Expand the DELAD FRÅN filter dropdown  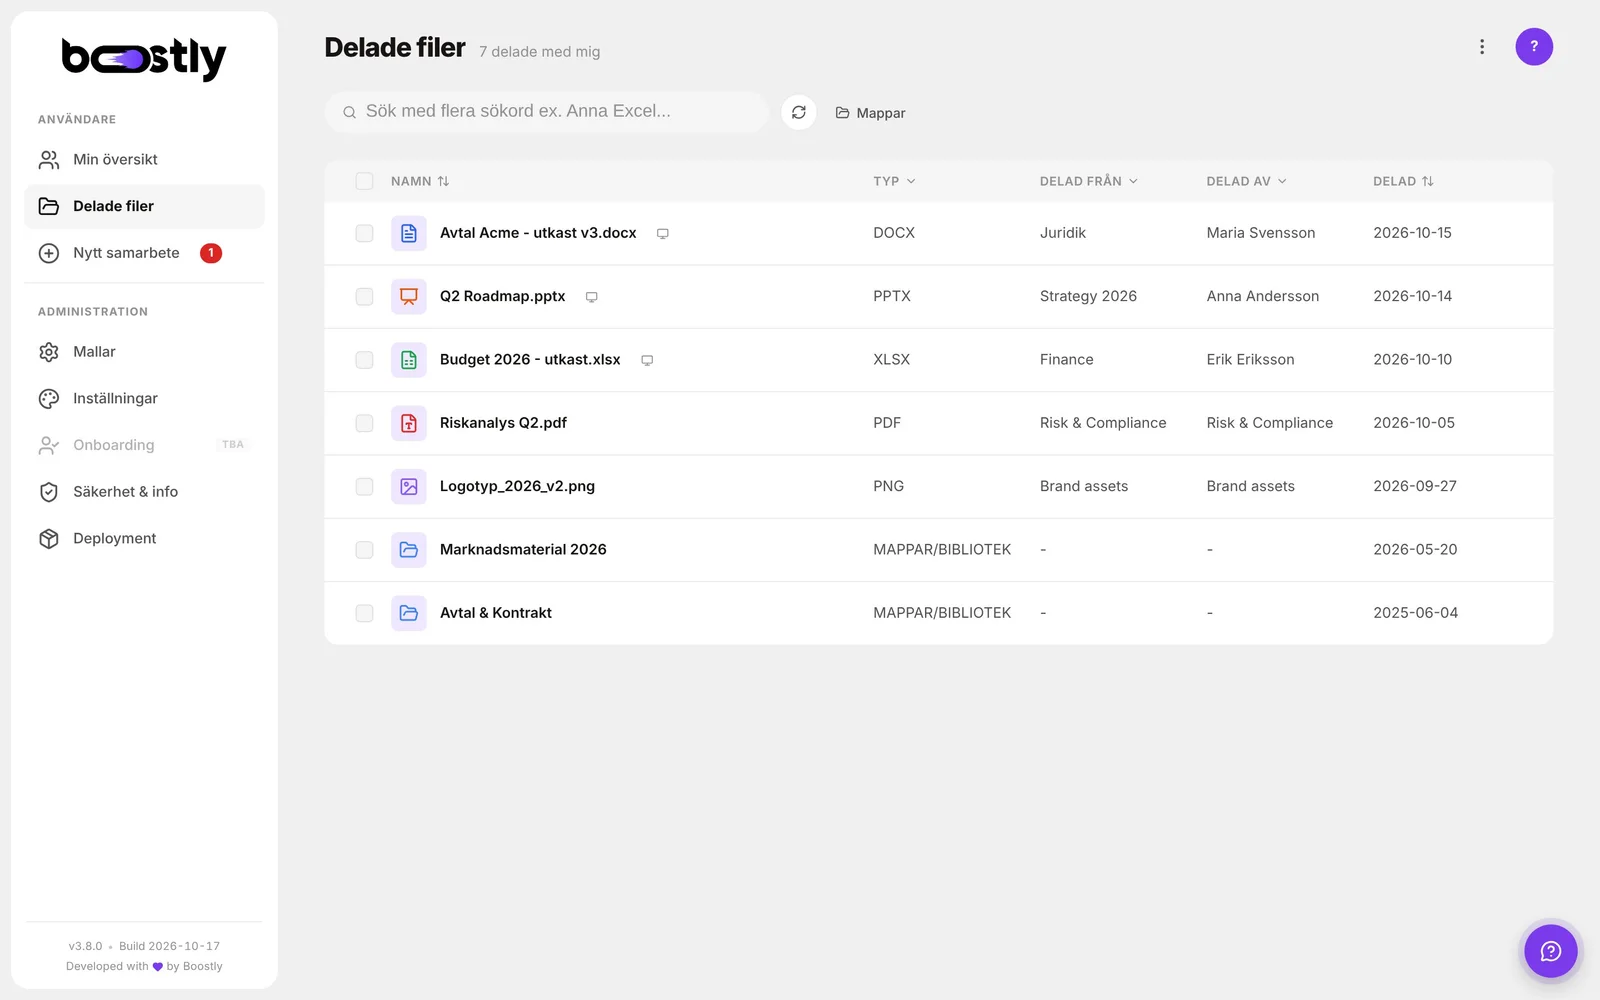click(1088, 181)
